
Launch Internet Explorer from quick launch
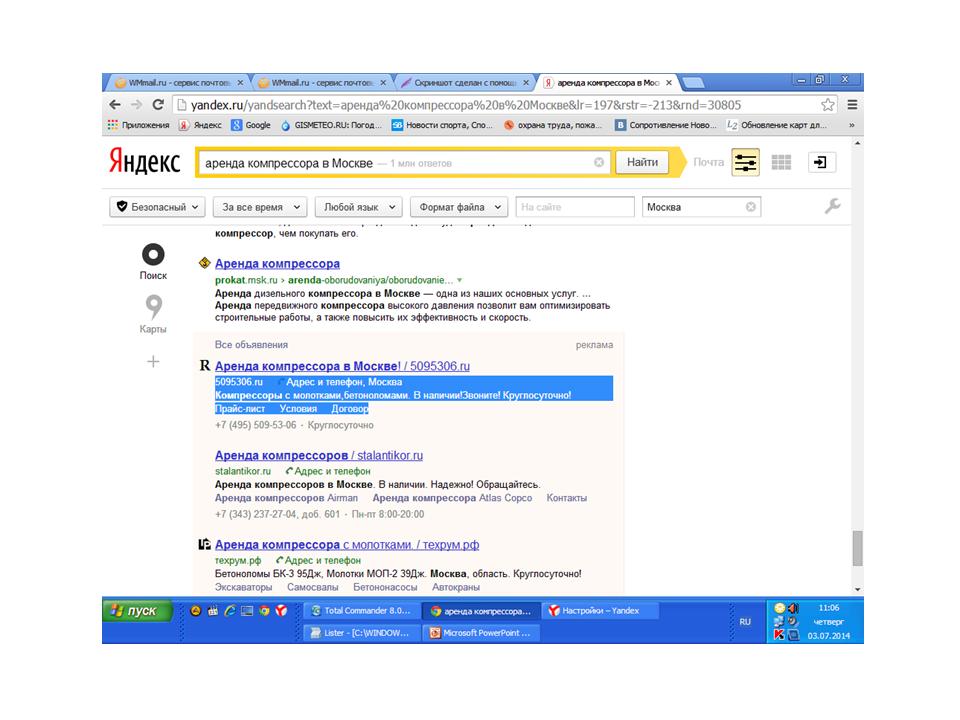coord(230,610)
